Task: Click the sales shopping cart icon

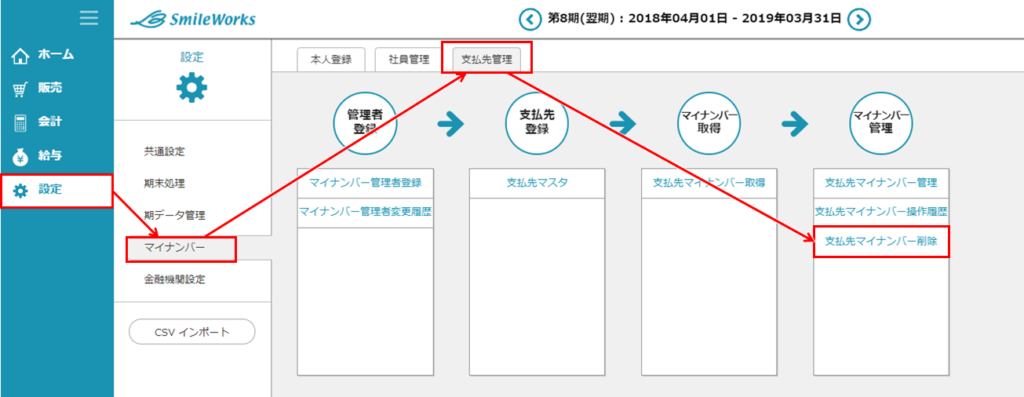Action: point(21,90)
